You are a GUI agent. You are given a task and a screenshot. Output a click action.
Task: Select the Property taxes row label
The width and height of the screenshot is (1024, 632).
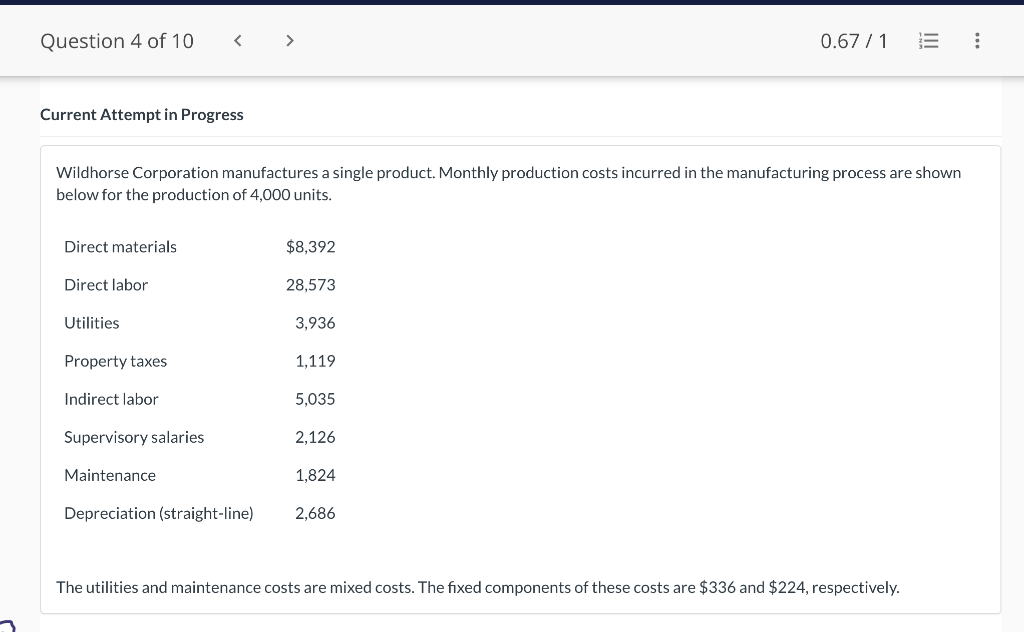click(116, 361)
